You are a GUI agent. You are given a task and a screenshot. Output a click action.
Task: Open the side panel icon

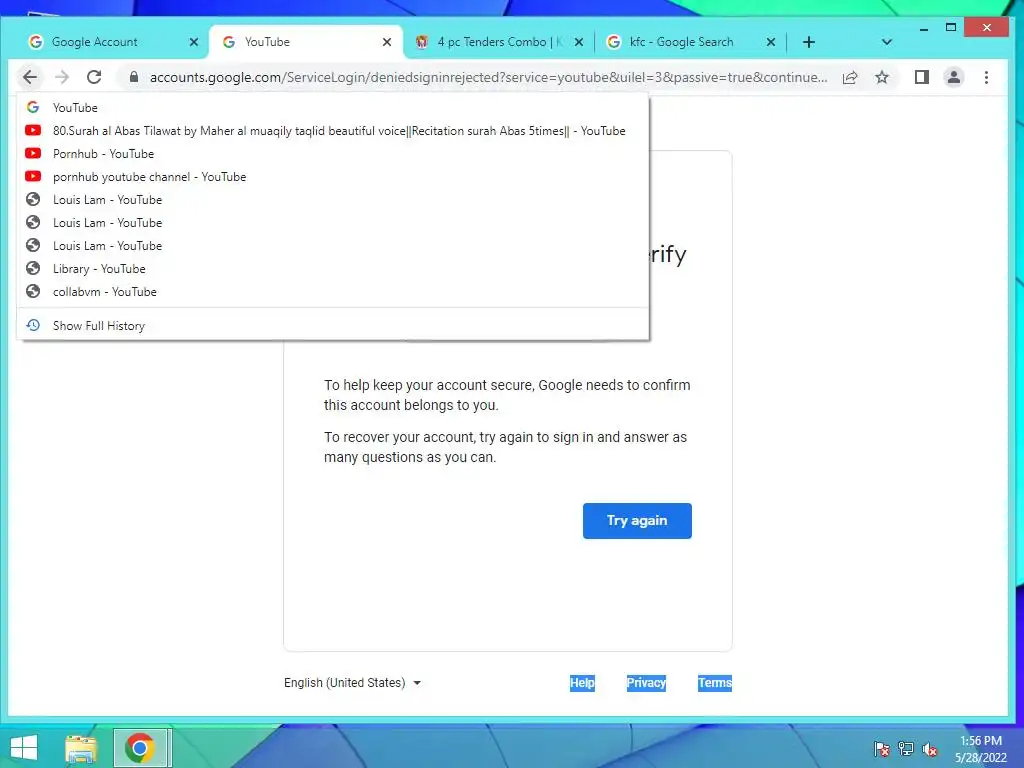[x=921, y=77]
